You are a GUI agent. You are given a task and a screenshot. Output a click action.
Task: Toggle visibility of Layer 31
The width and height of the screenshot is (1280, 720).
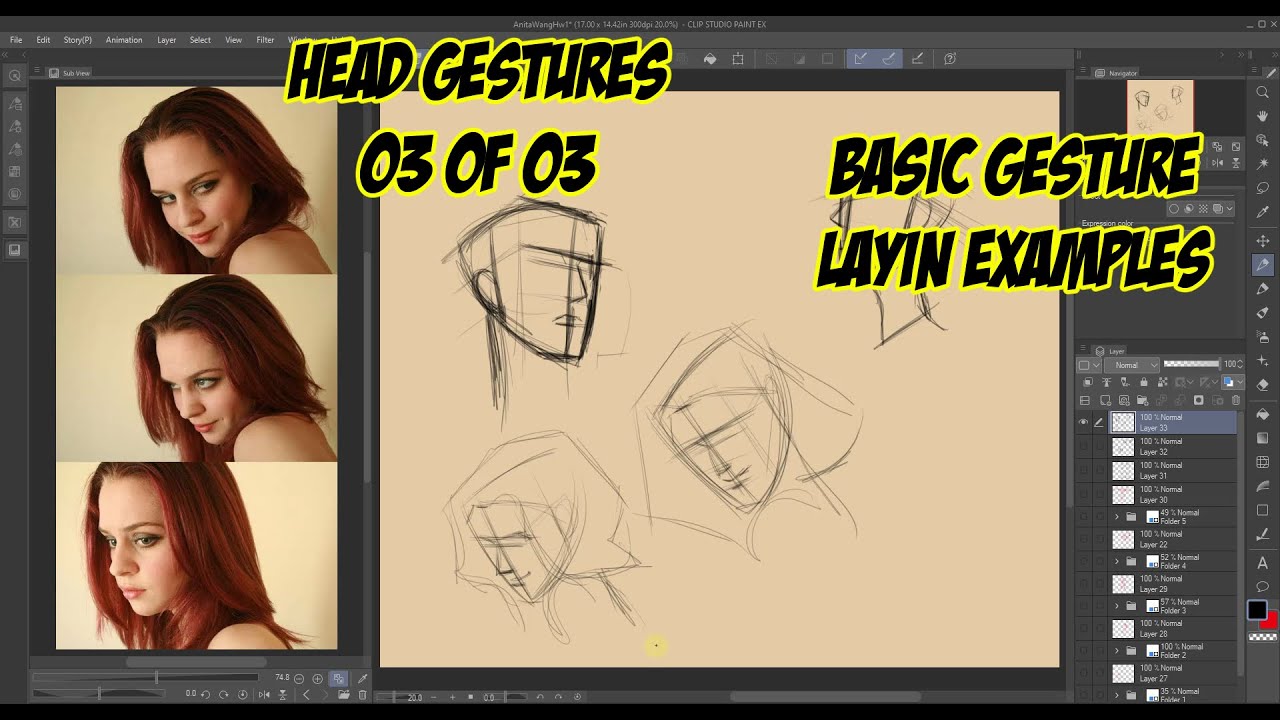coord(1083,471)
